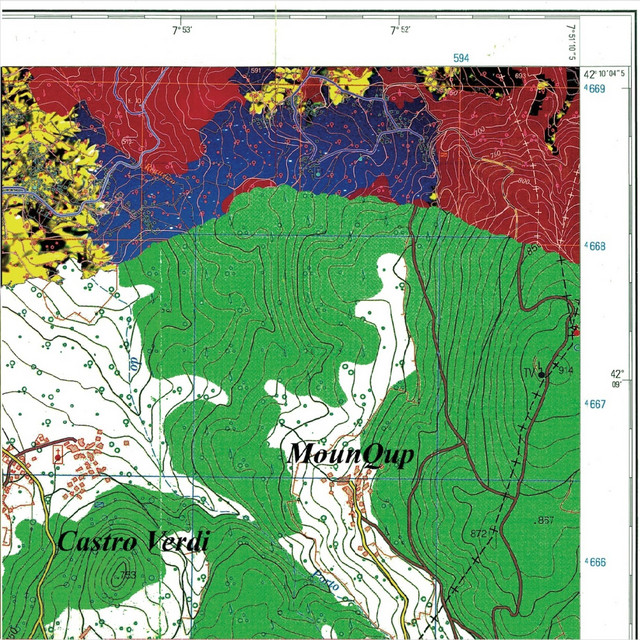Select the 594 grid easting number
The height and width of the screenshot is (640, 640).
click(x=461, y=59)
